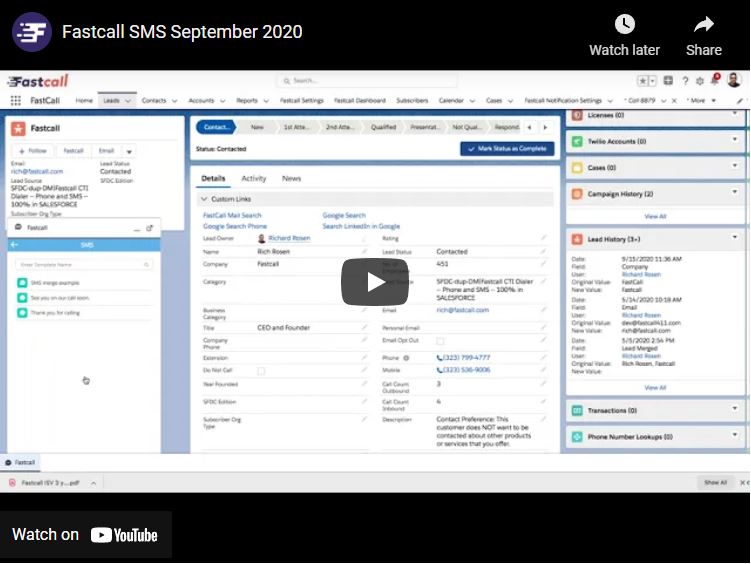Open the Richard Rosen lead owner link
The width and height of the screenshot is (751, 564).
289,238
